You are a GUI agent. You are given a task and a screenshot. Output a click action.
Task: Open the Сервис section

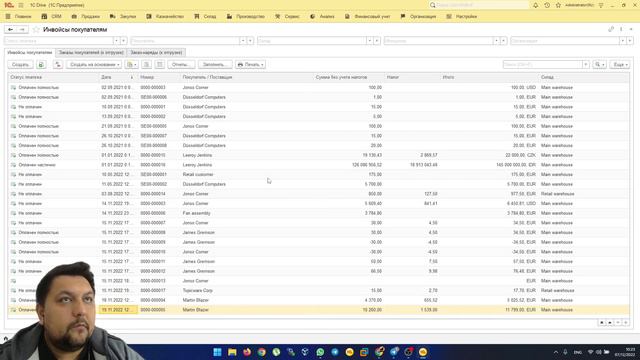click(x=287, y=16)
